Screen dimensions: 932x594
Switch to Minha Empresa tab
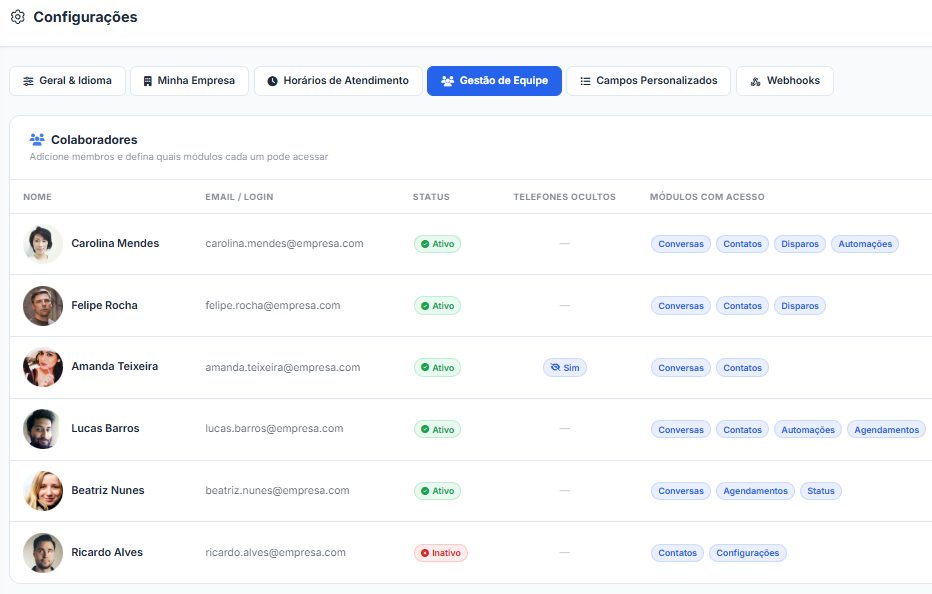point(189,81)
